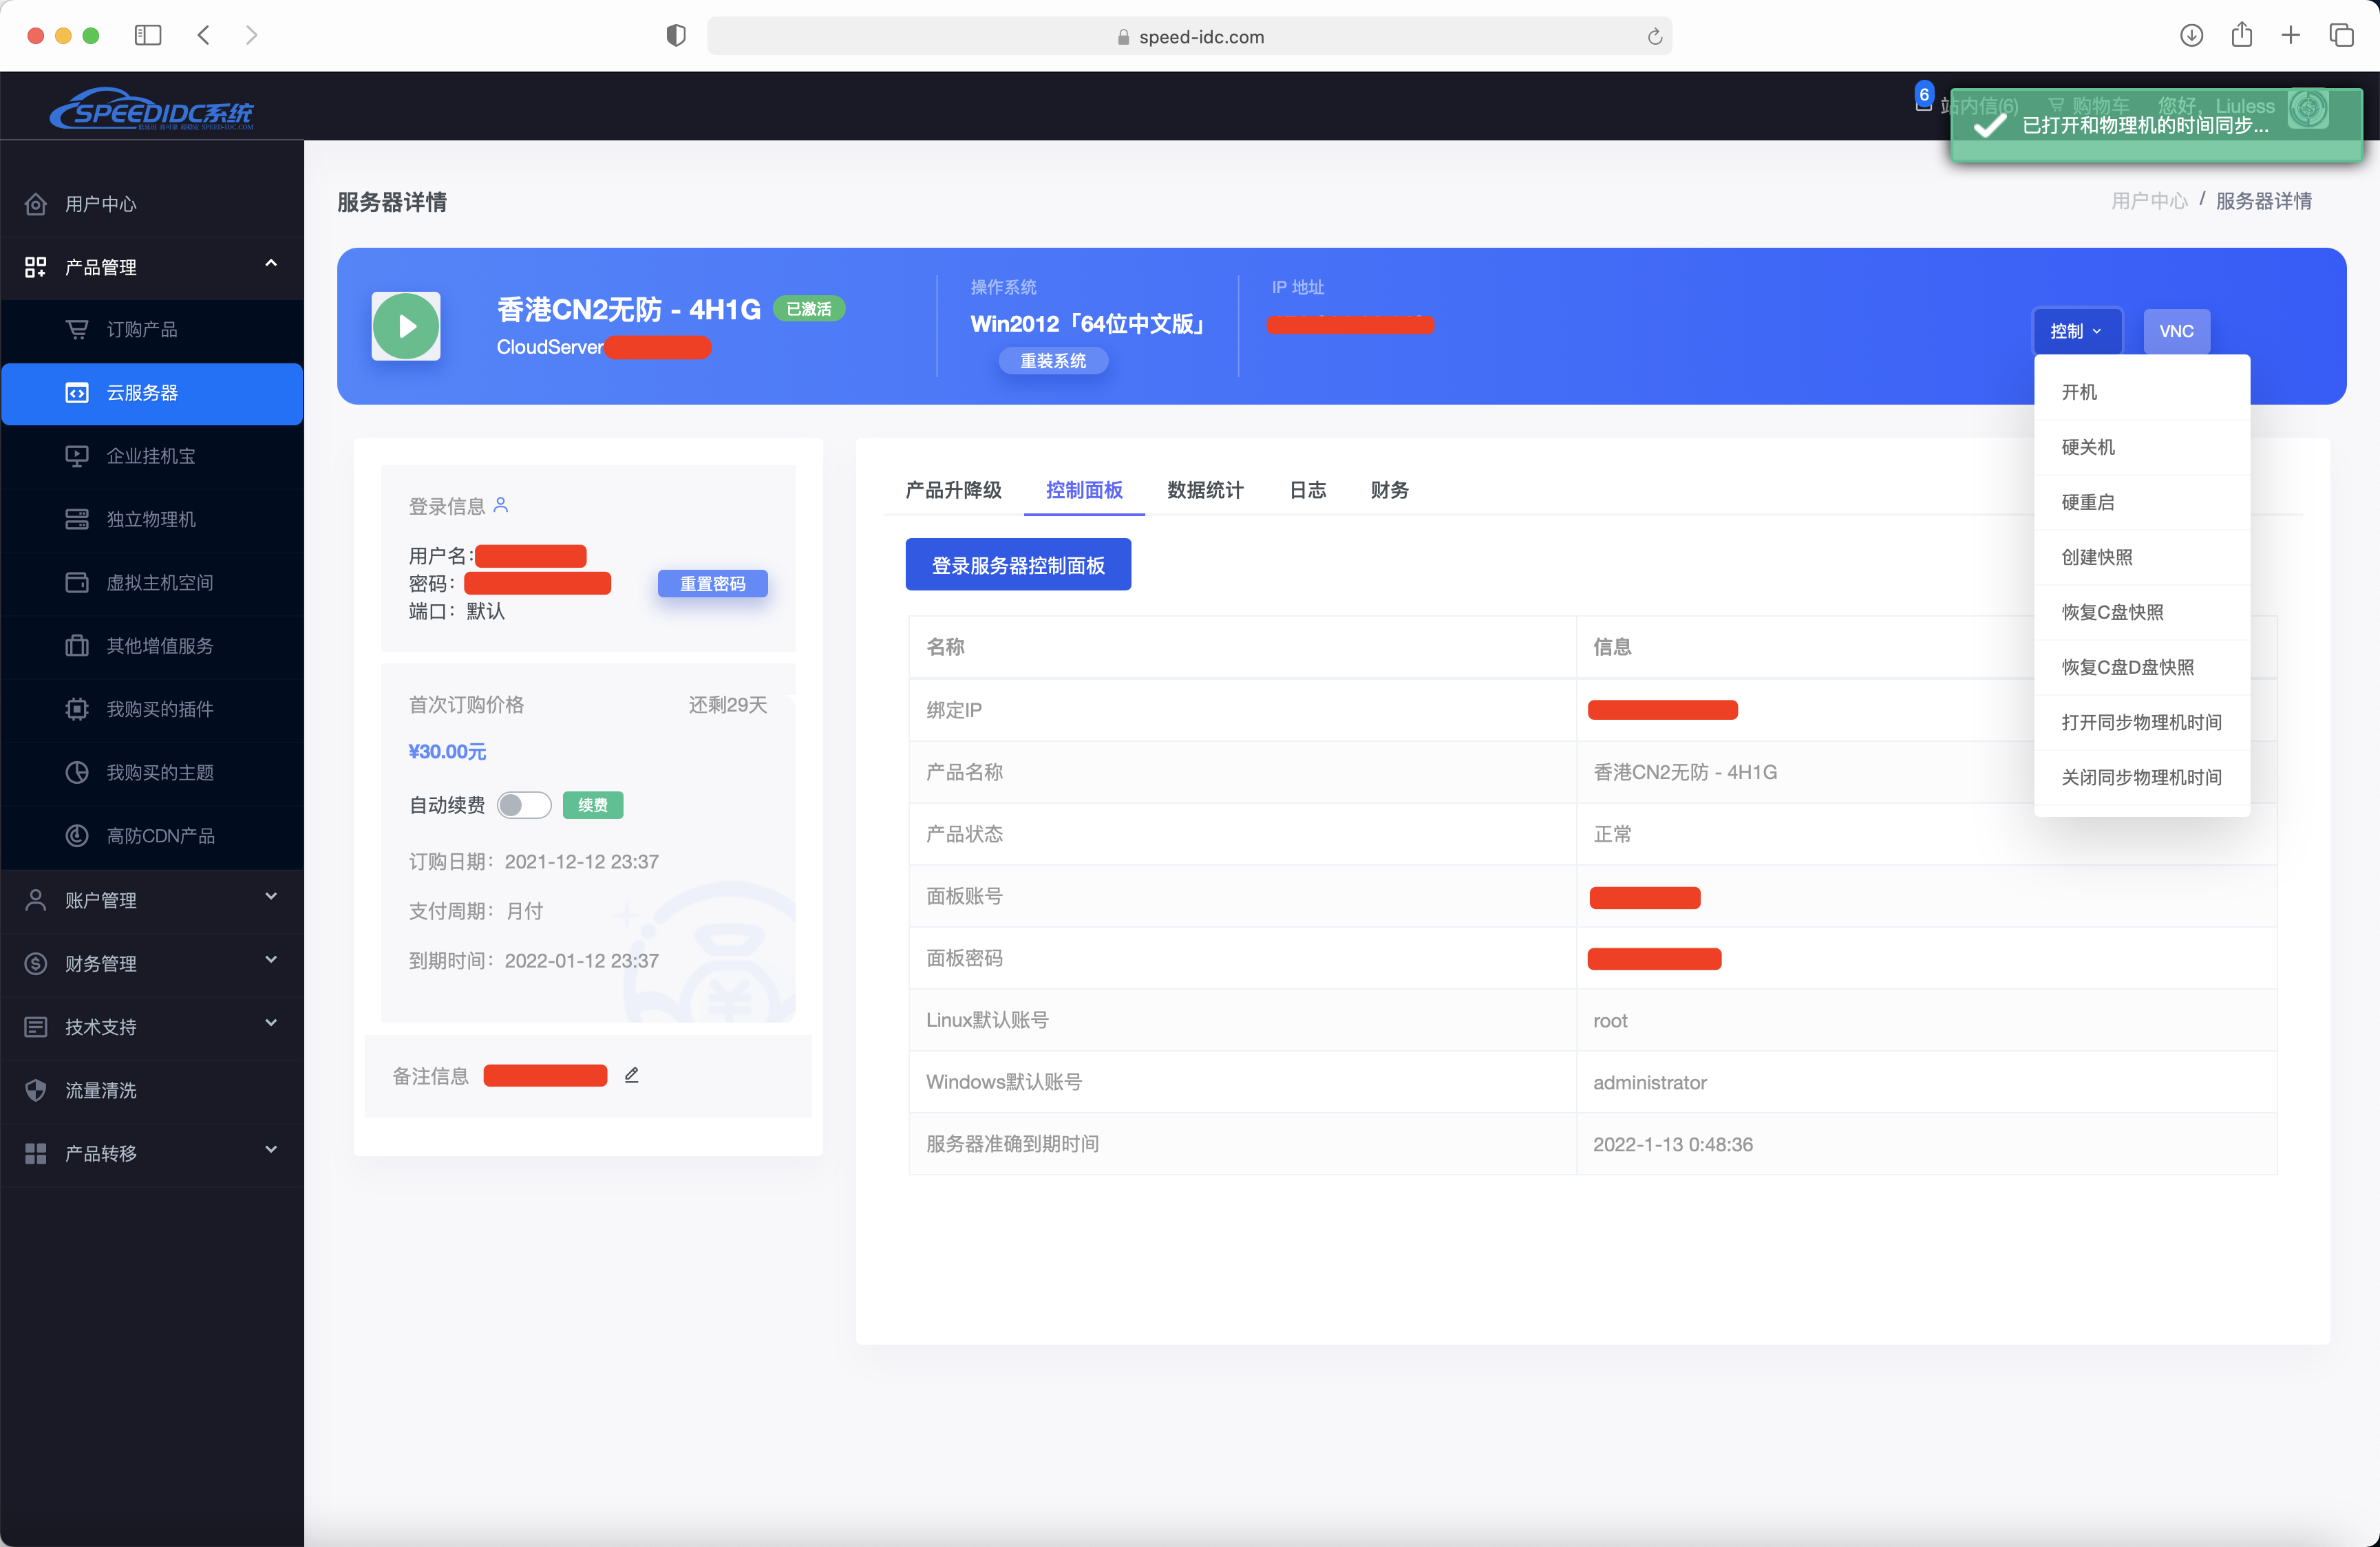The height and width of the screenshot is (1547, 2380).
Task: Expand the 技术支持 menu chevron
Action: pyautogui.click(x=271, y=1023)
